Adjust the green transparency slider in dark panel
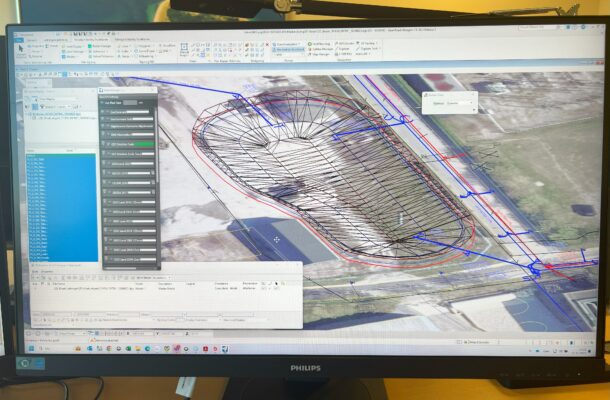This screenshot has height=400, width=610. (144, 144)
